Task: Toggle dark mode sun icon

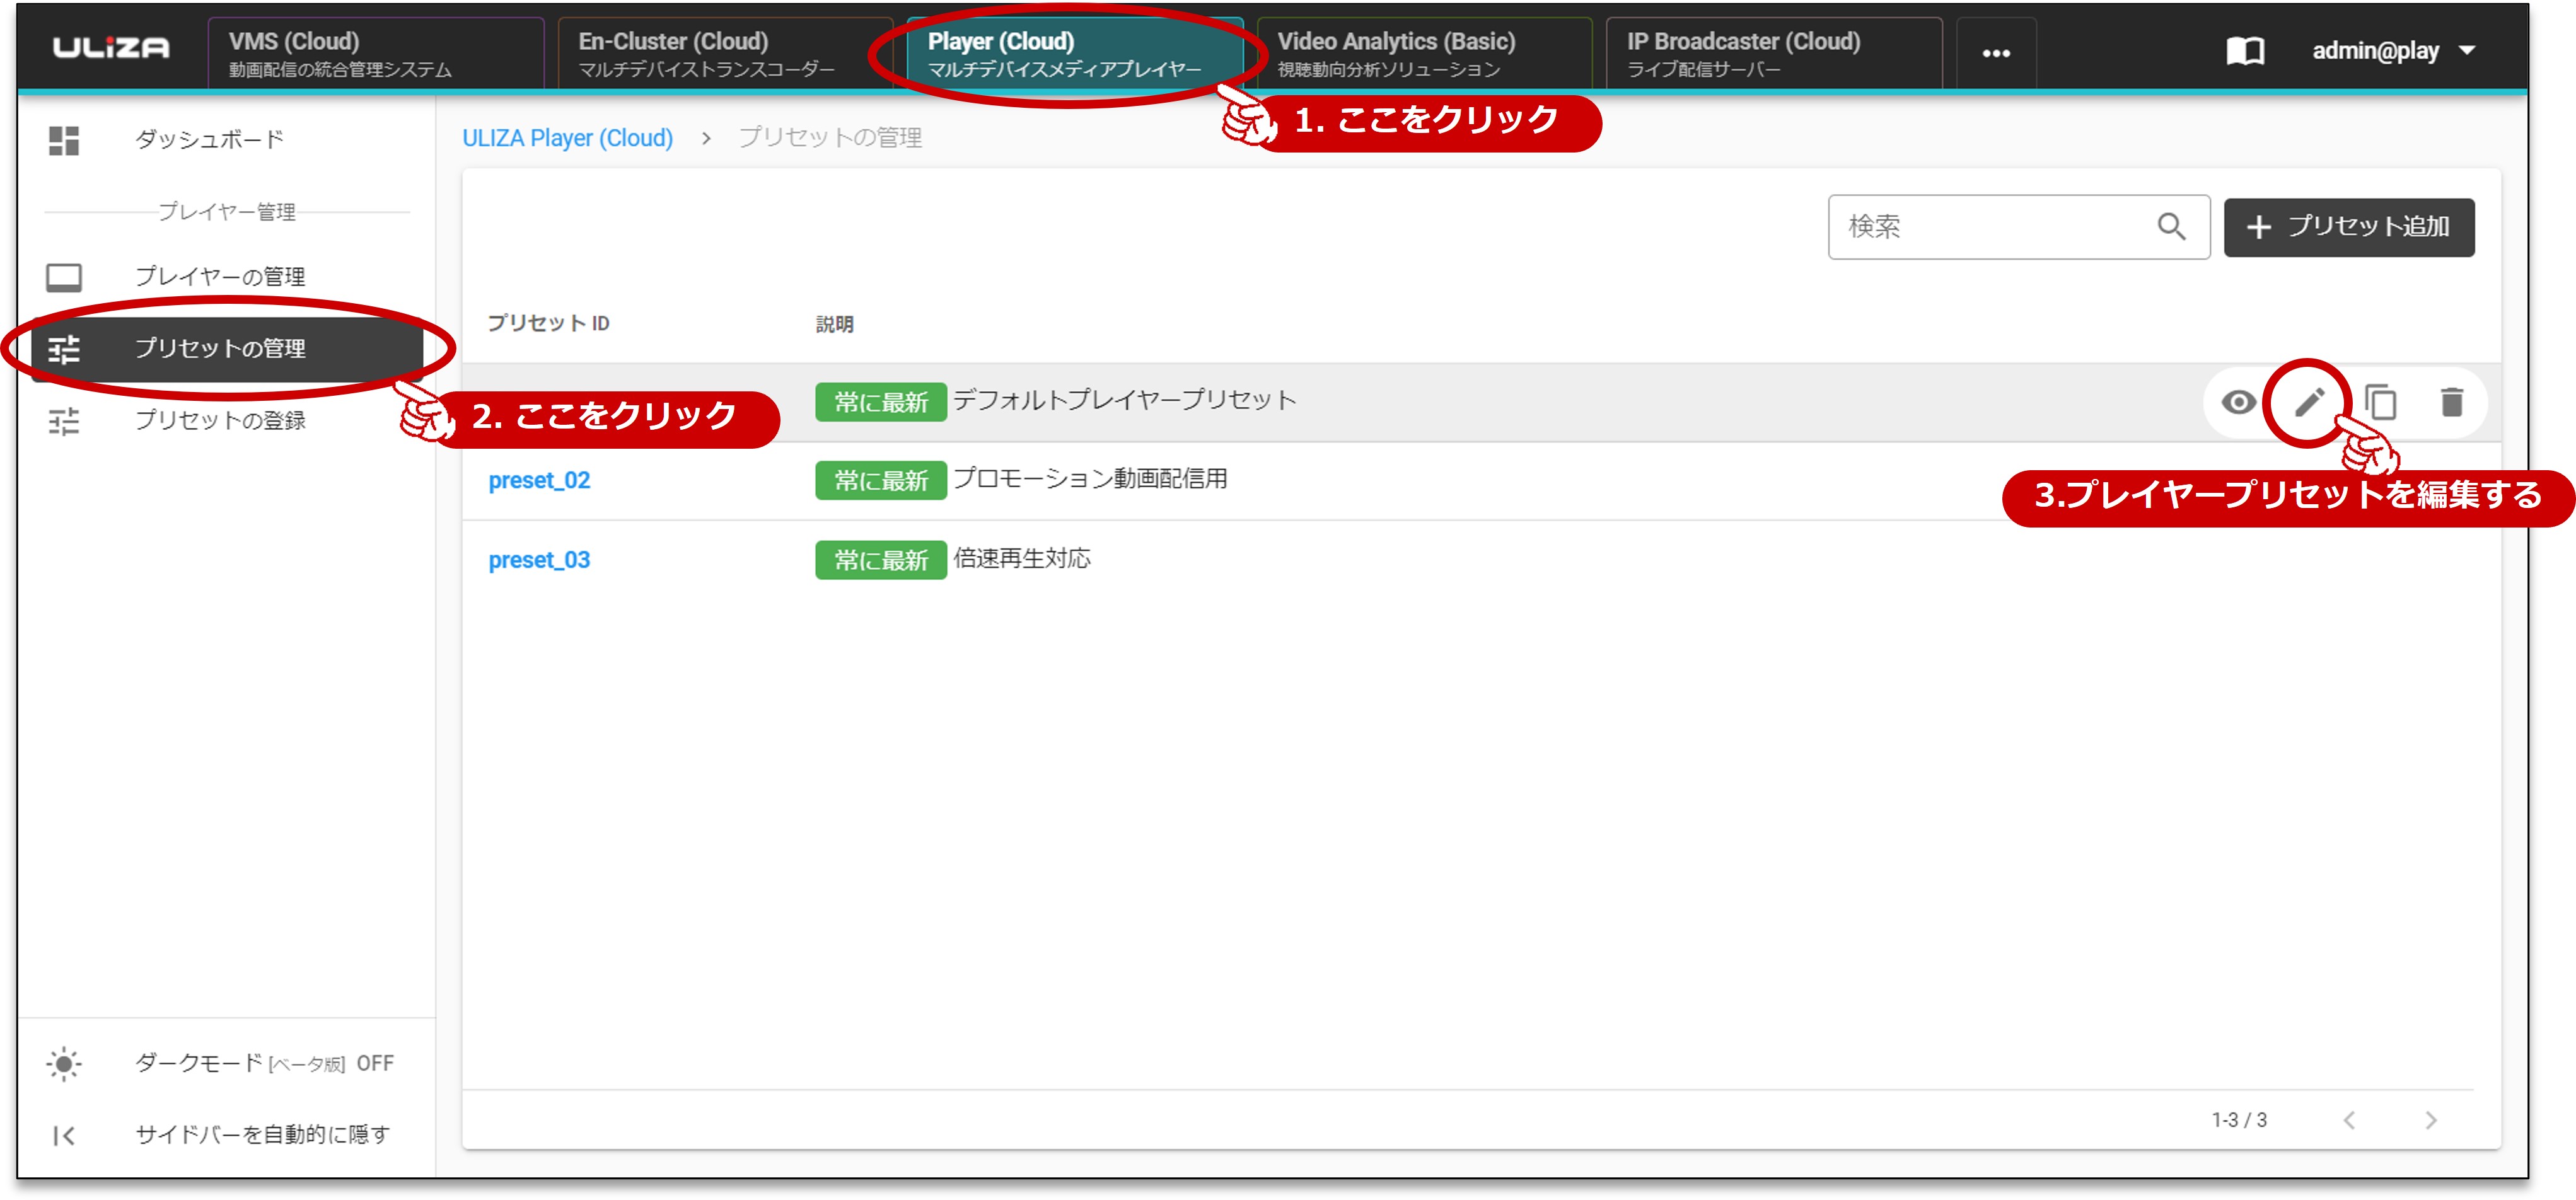Action: [x=64, y=1063]
